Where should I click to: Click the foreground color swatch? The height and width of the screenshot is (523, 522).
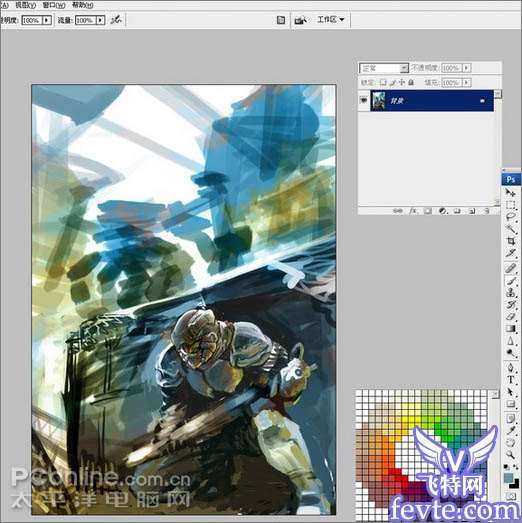click(x=509, y=478)
